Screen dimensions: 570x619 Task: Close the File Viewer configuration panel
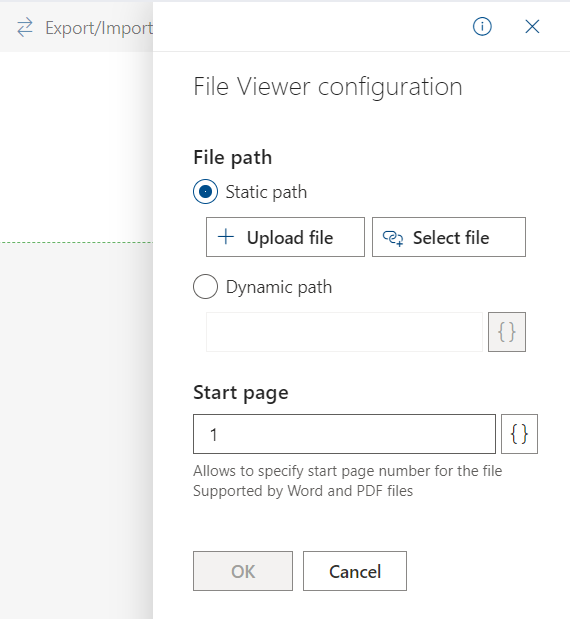tap(532, 27)
